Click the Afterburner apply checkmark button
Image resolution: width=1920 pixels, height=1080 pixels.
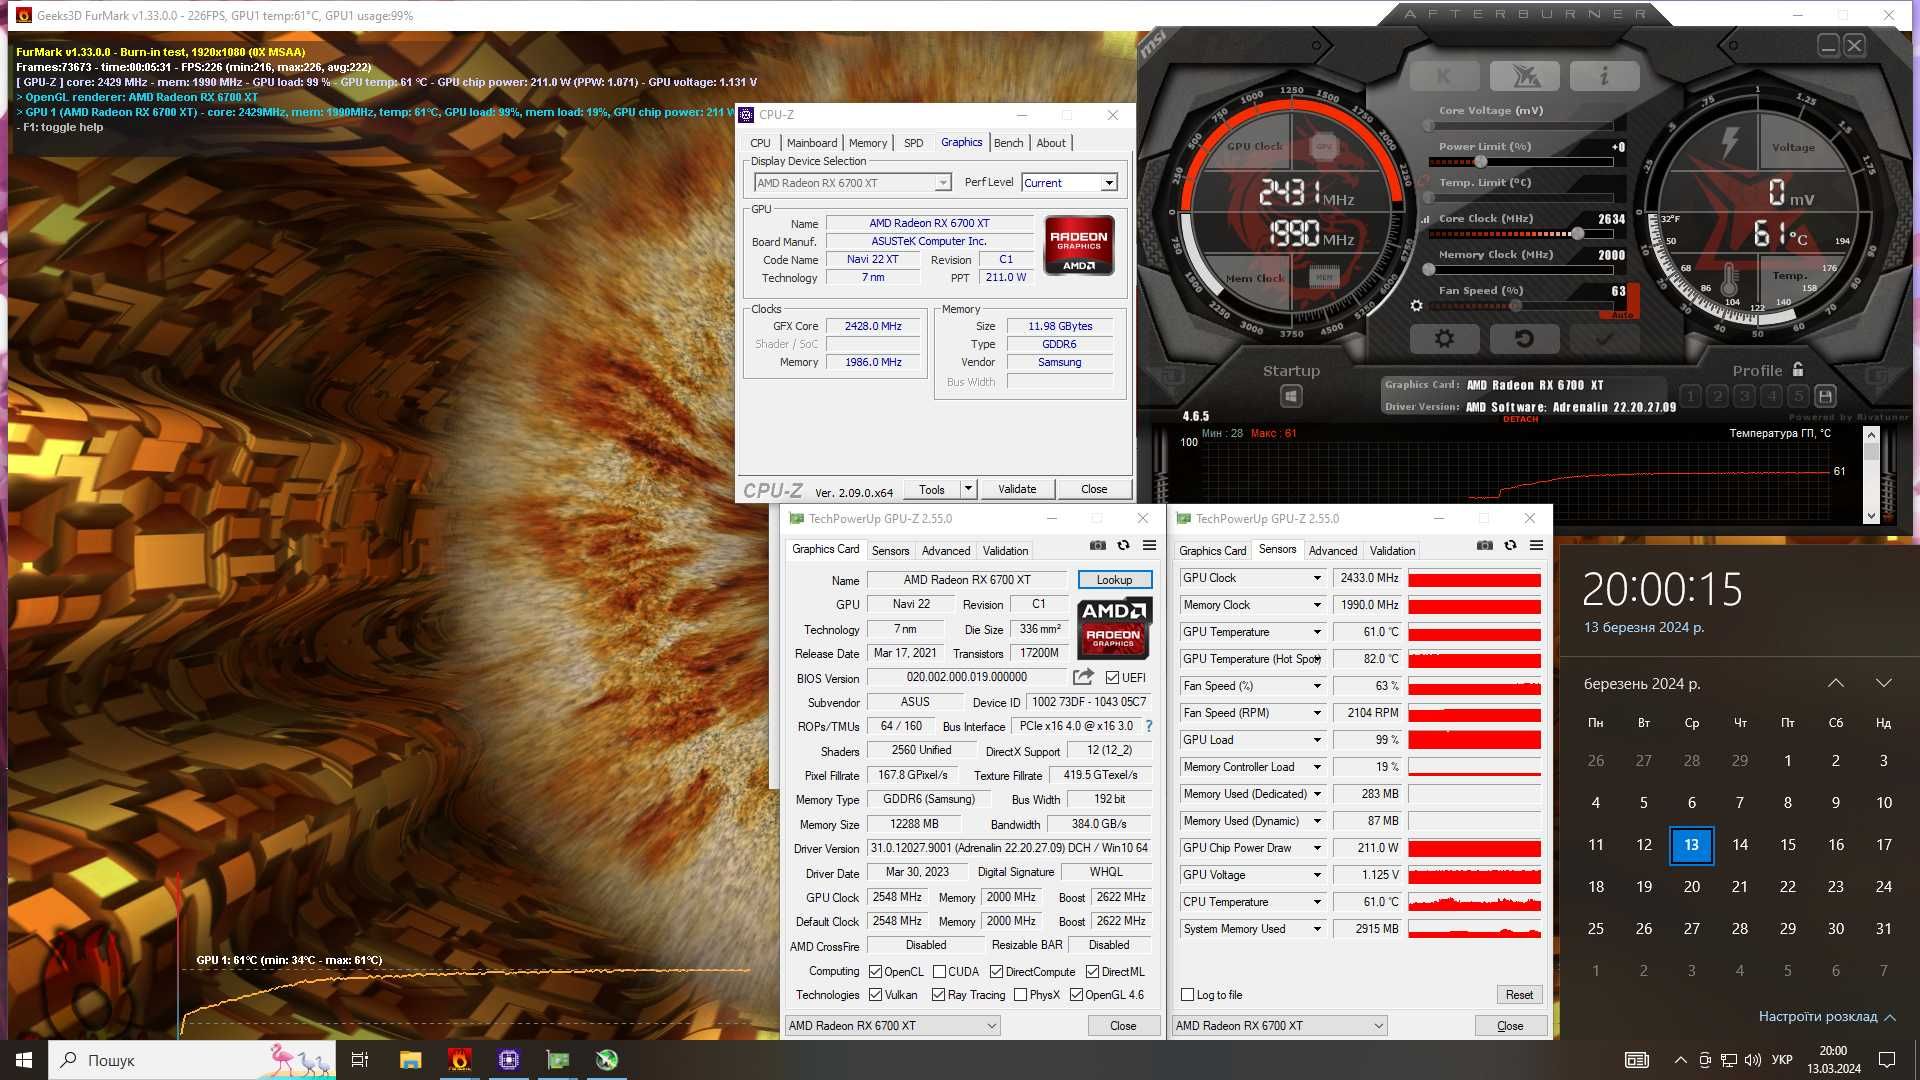[x=1604, y=339]
